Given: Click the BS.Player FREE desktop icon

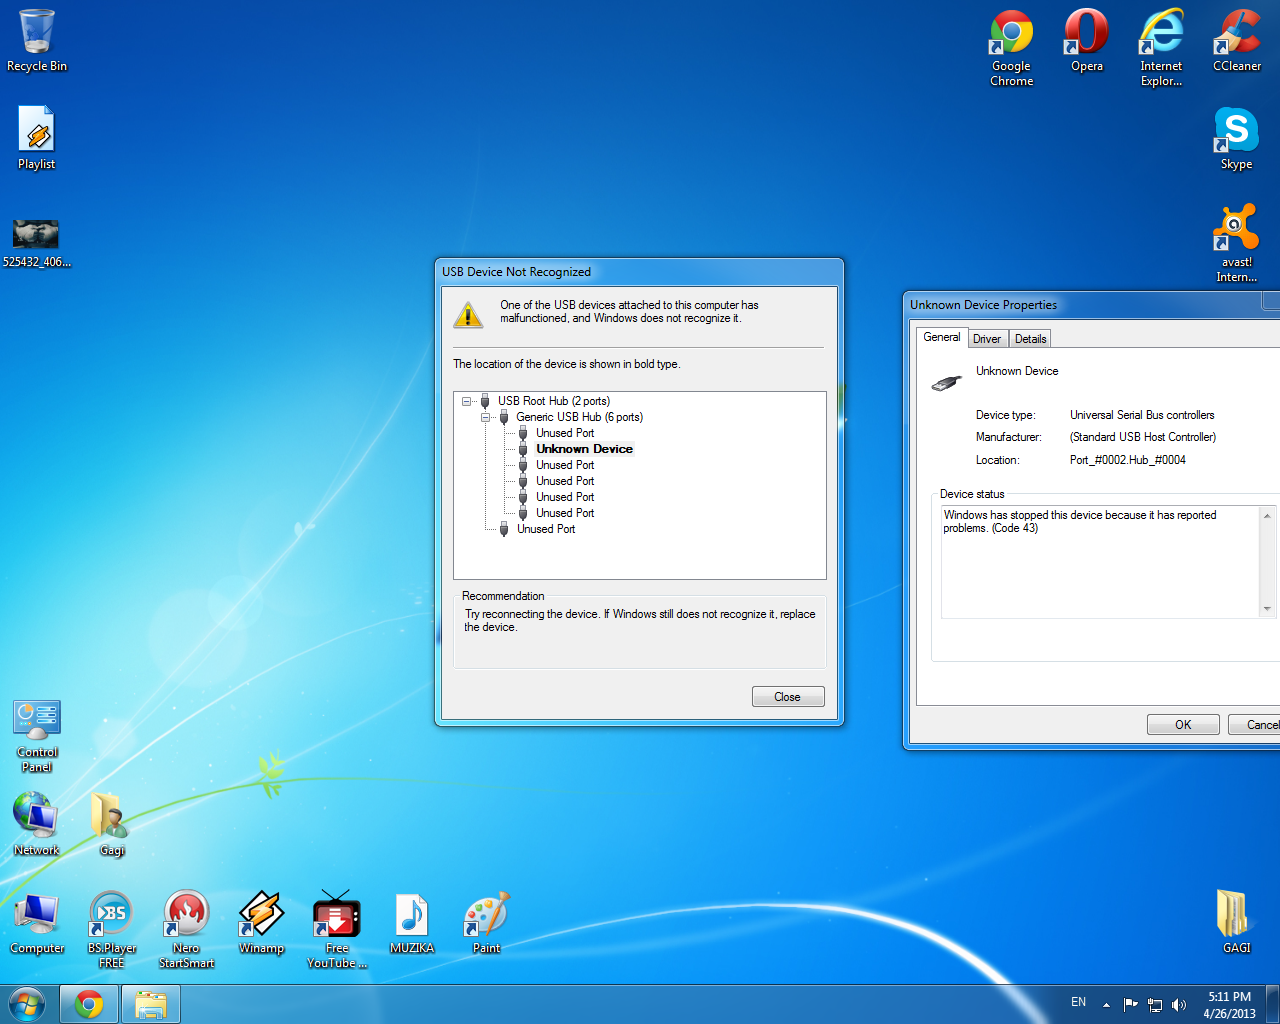Looking at the screenshot, I should pos(111,915).
